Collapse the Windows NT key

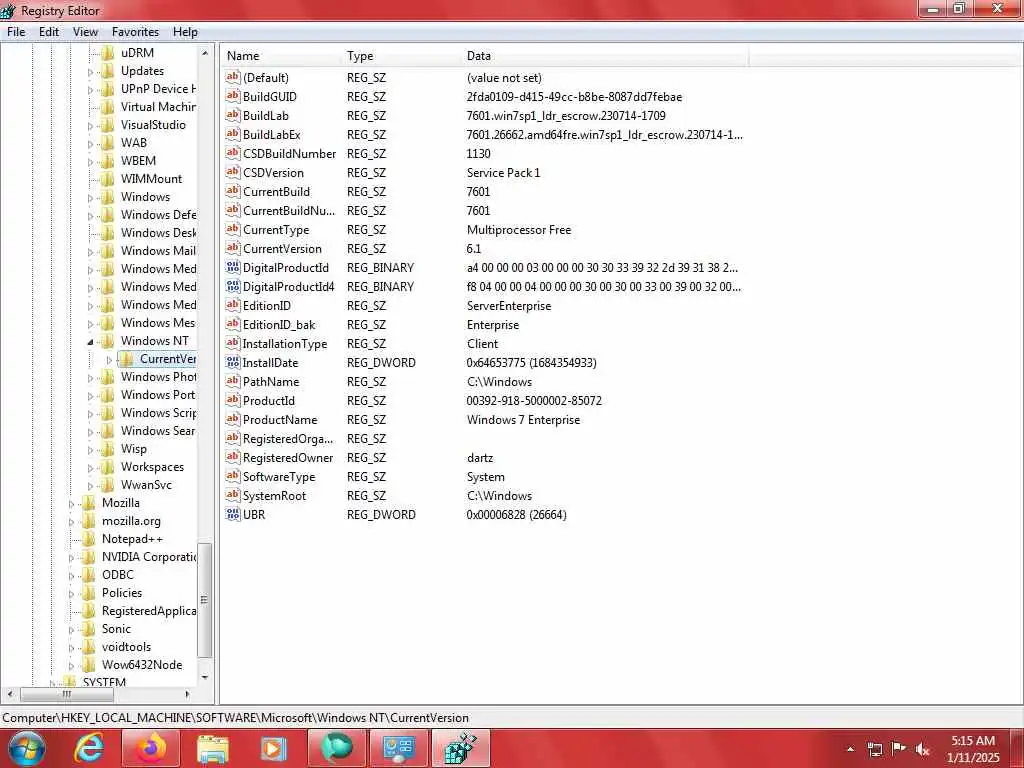click(91, 342)
